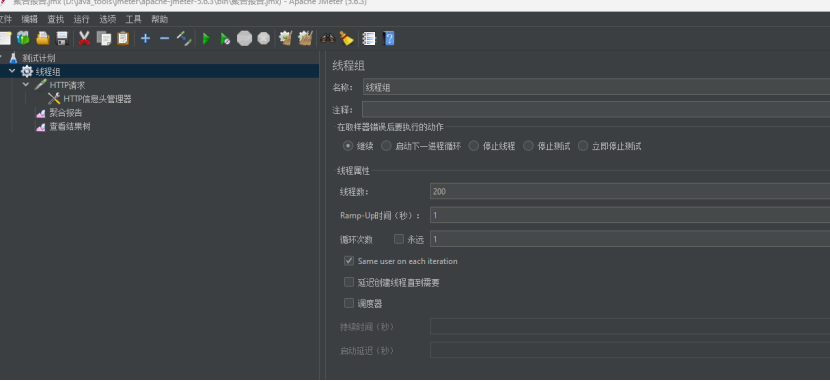Click the 注释 input field
Image resolution: width=830 pixels, height=381 pixels.
click(x=596, y=110)
